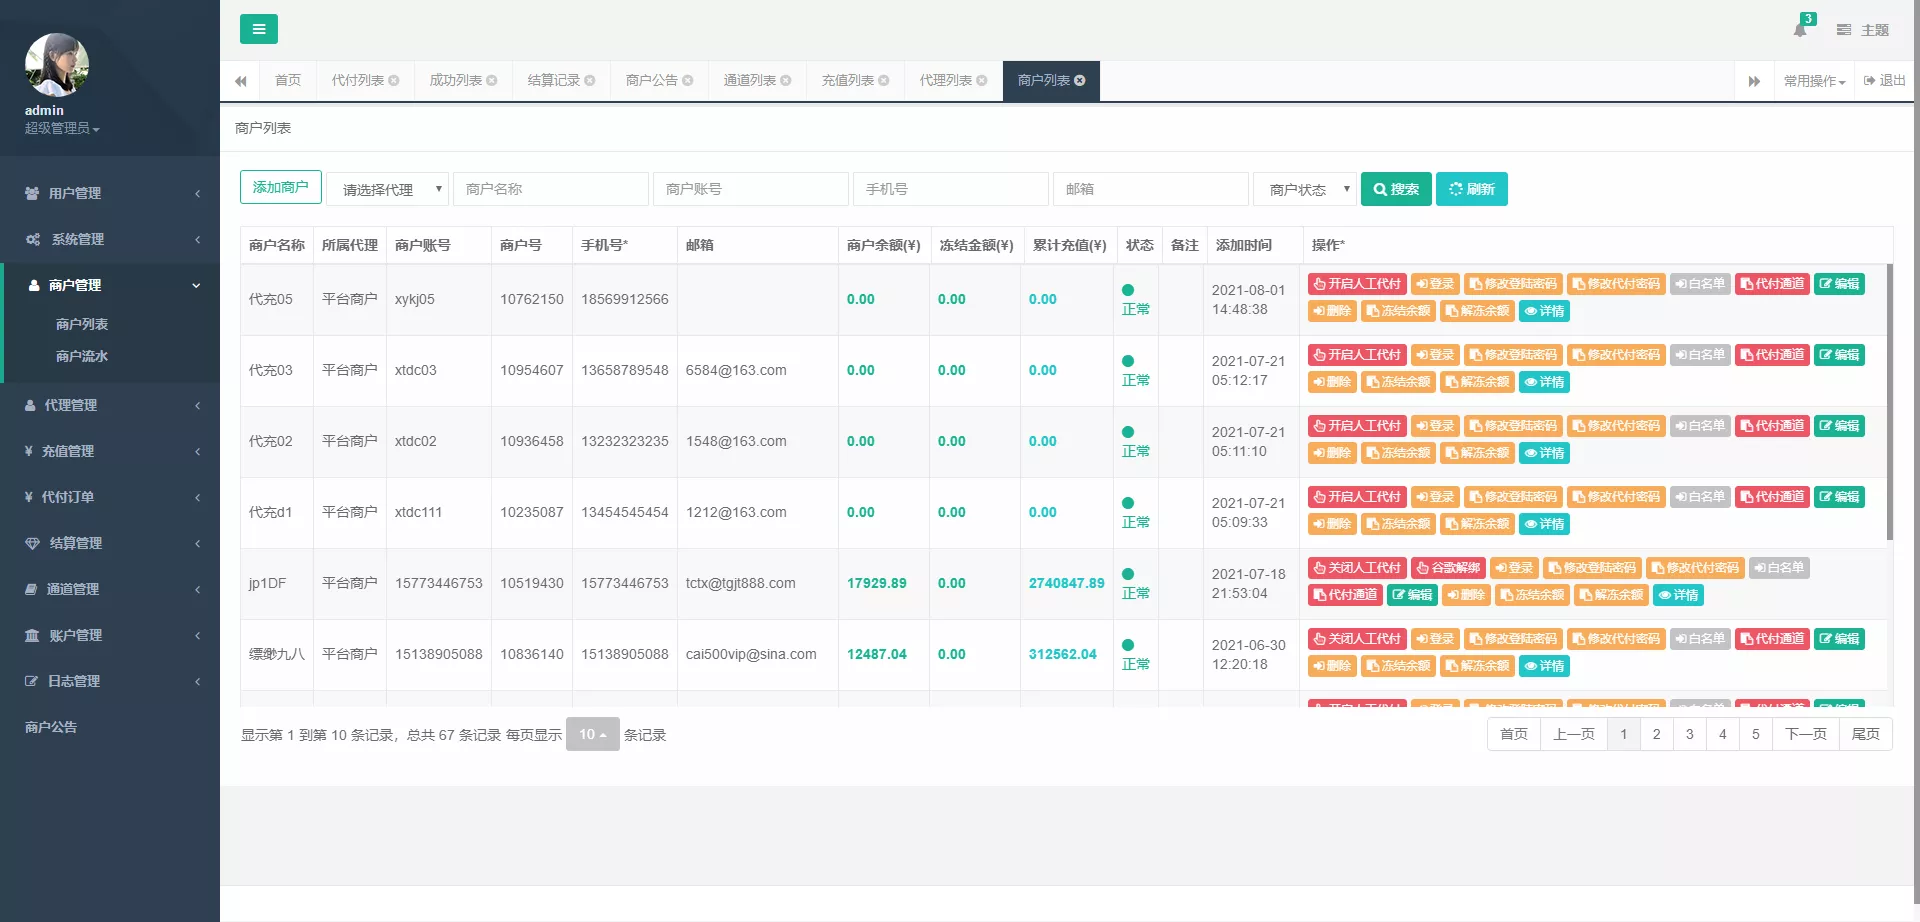Switch to the 充值列表 tab

tap(847, 80)
